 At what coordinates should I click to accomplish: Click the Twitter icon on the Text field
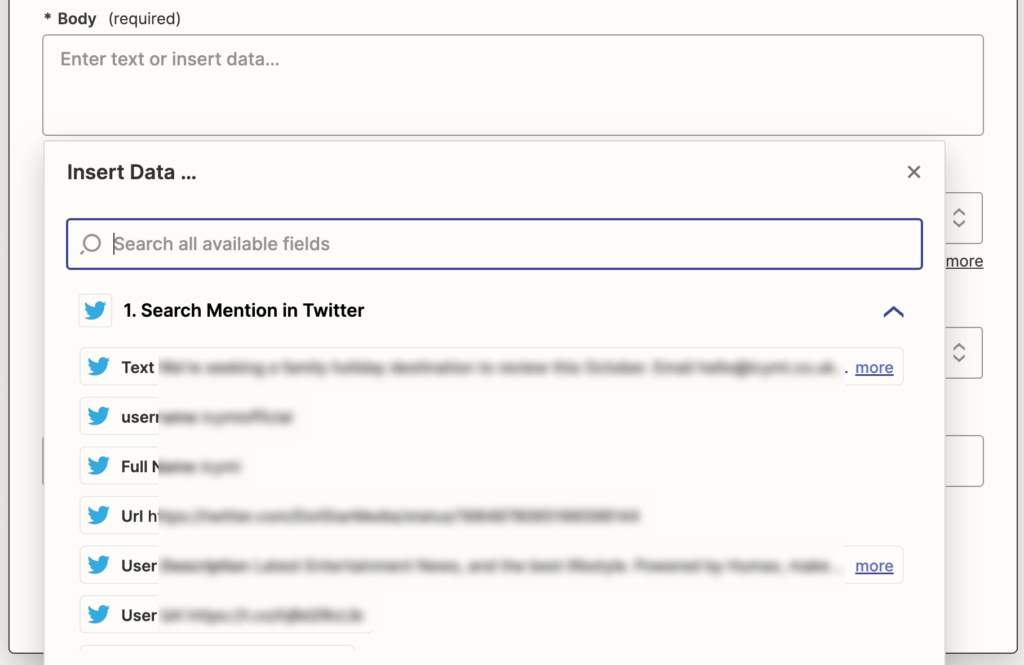pos(98,367)
